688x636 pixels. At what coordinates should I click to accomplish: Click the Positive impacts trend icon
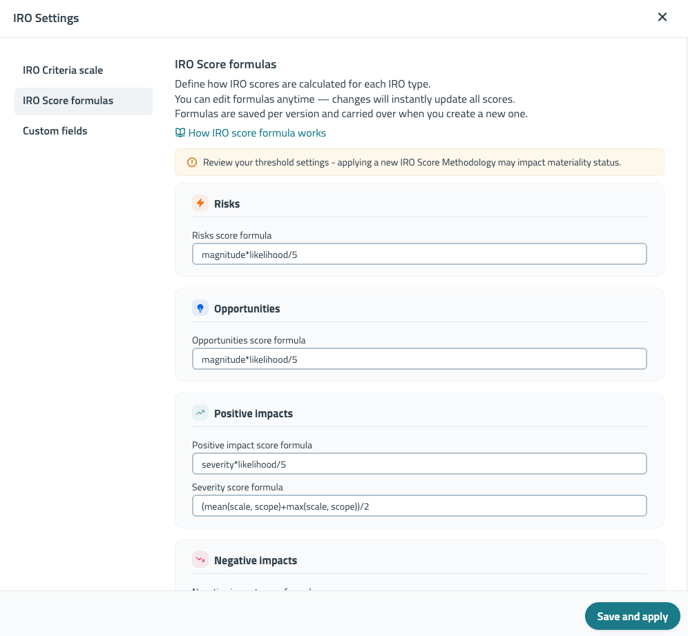[200, 413]
